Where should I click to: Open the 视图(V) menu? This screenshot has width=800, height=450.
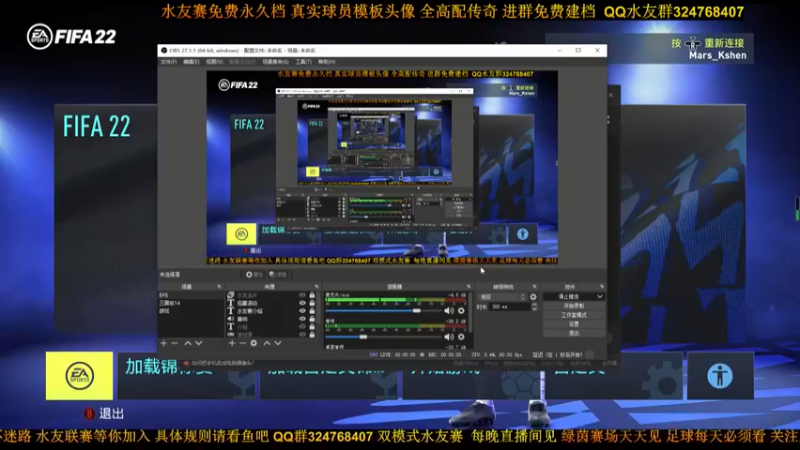(214, 62)
